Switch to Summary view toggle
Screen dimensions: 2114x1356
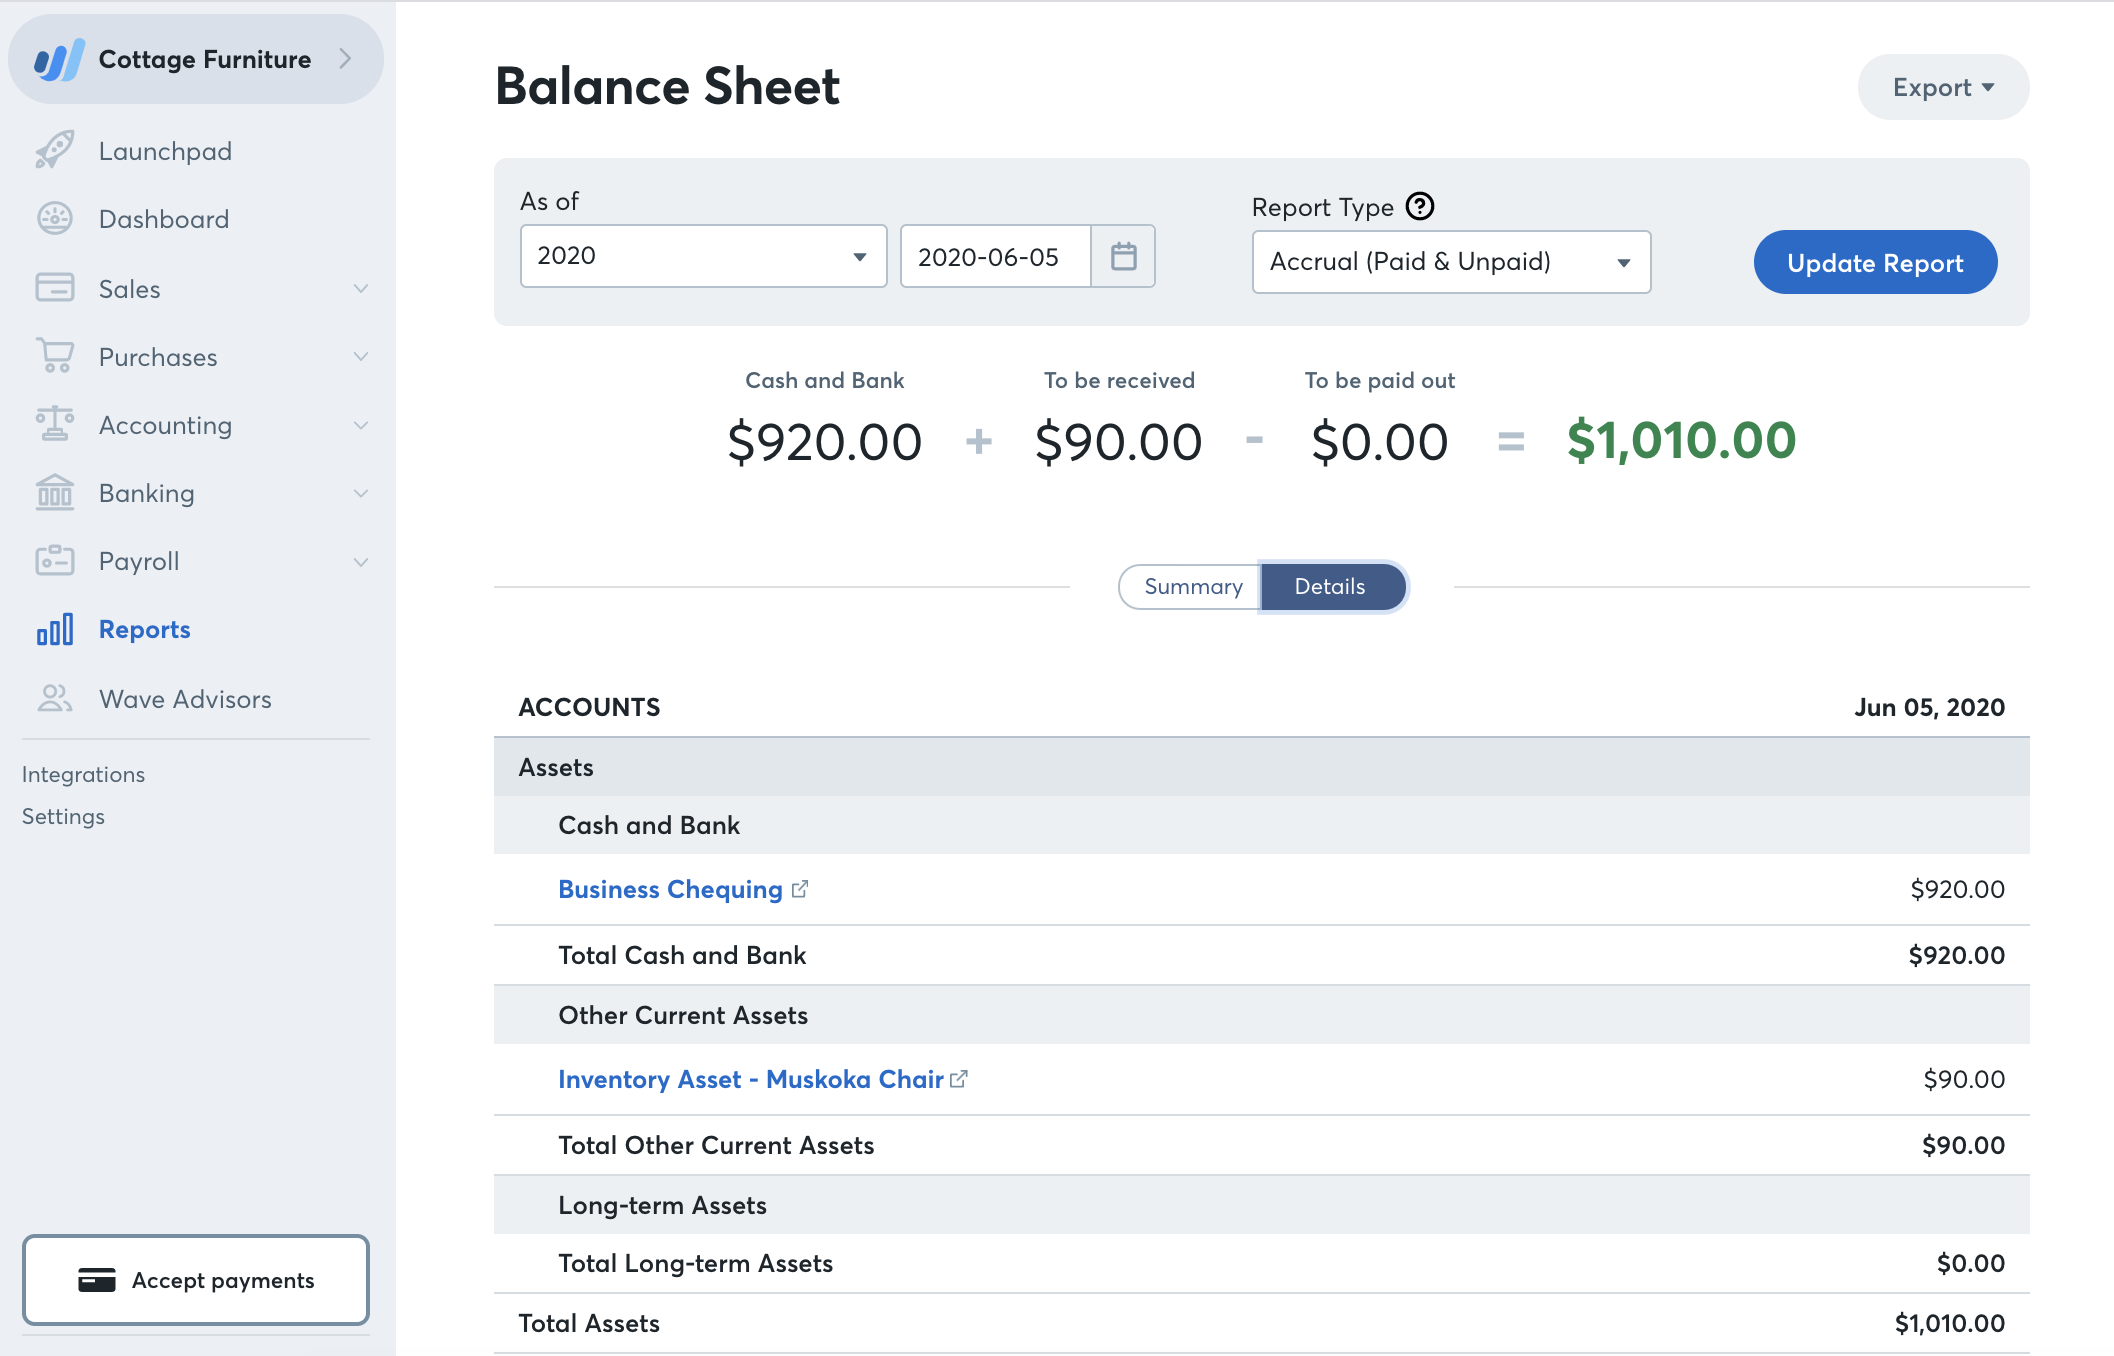coord(1192,586)
